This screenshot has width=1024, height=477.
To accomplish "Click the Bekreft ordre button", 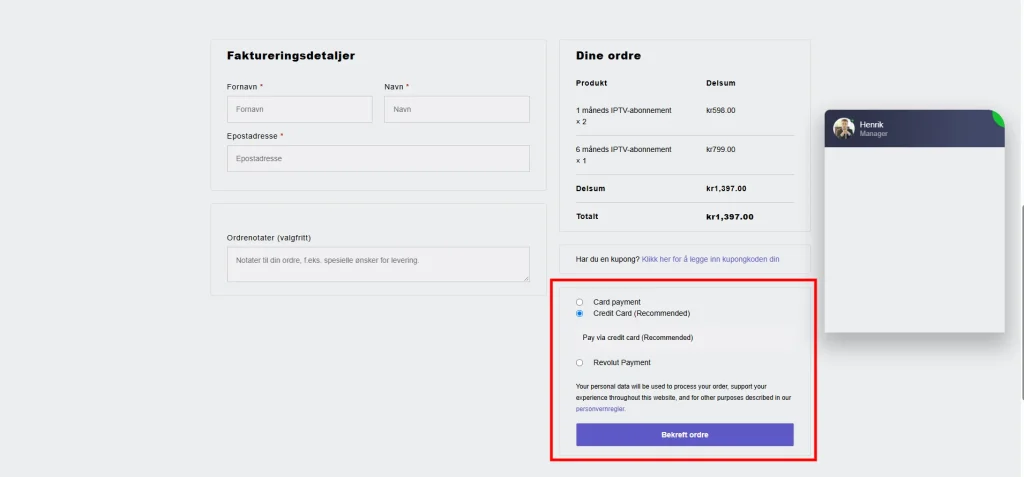I will click(684, 435).
